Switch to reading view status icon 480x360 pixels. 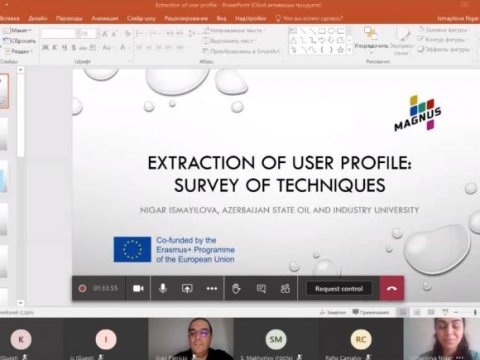tap(431, 312)
